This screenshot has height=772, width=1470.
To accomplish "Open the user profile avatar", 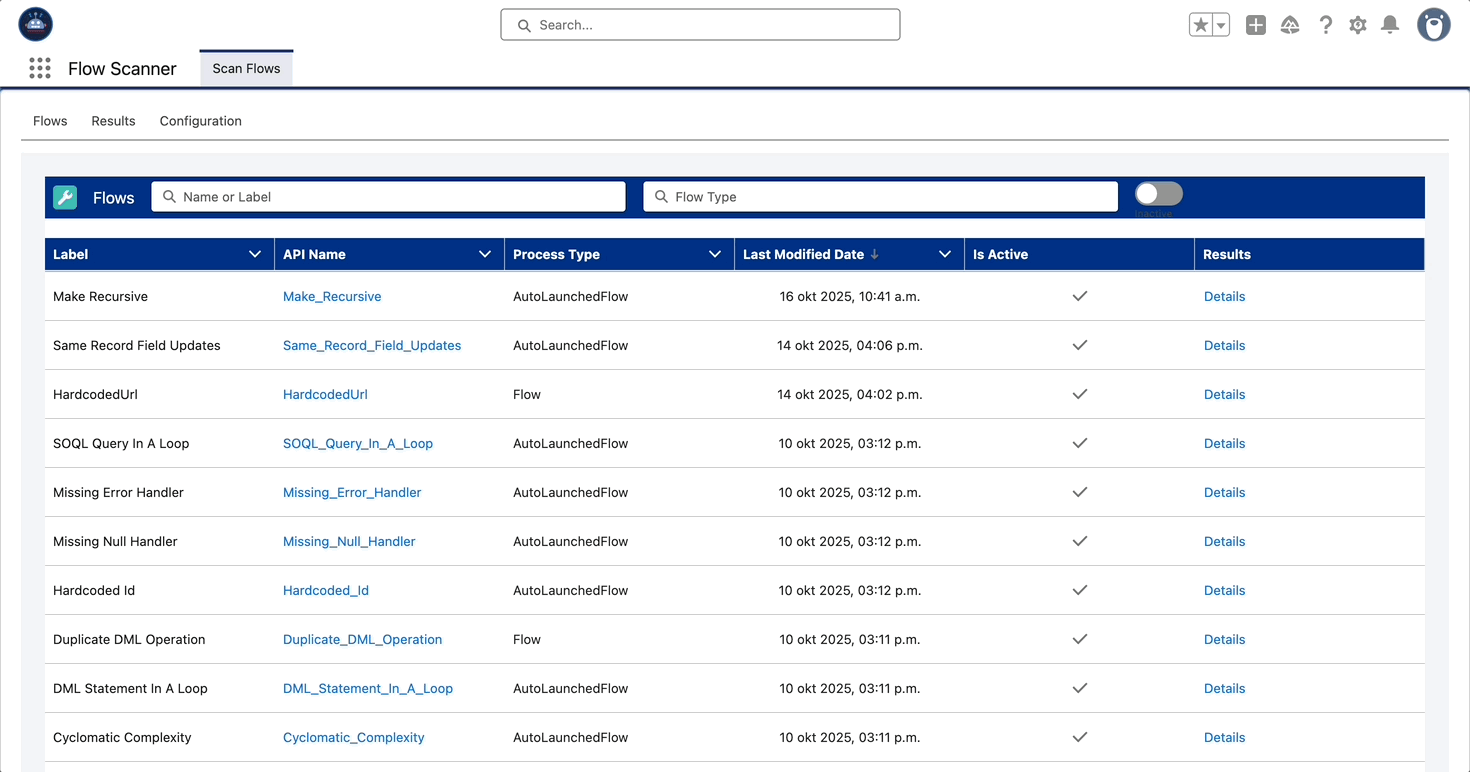I will [x=1433, y=26].
